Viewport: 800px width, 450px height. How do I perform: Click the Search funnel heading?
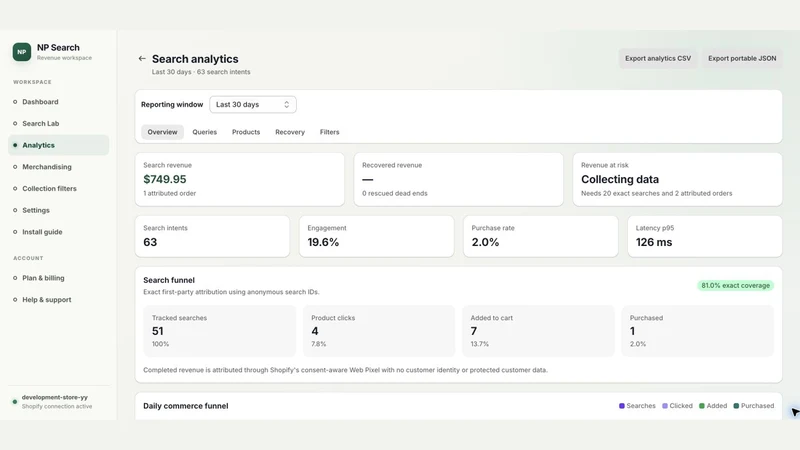click(x=169, y=280)
